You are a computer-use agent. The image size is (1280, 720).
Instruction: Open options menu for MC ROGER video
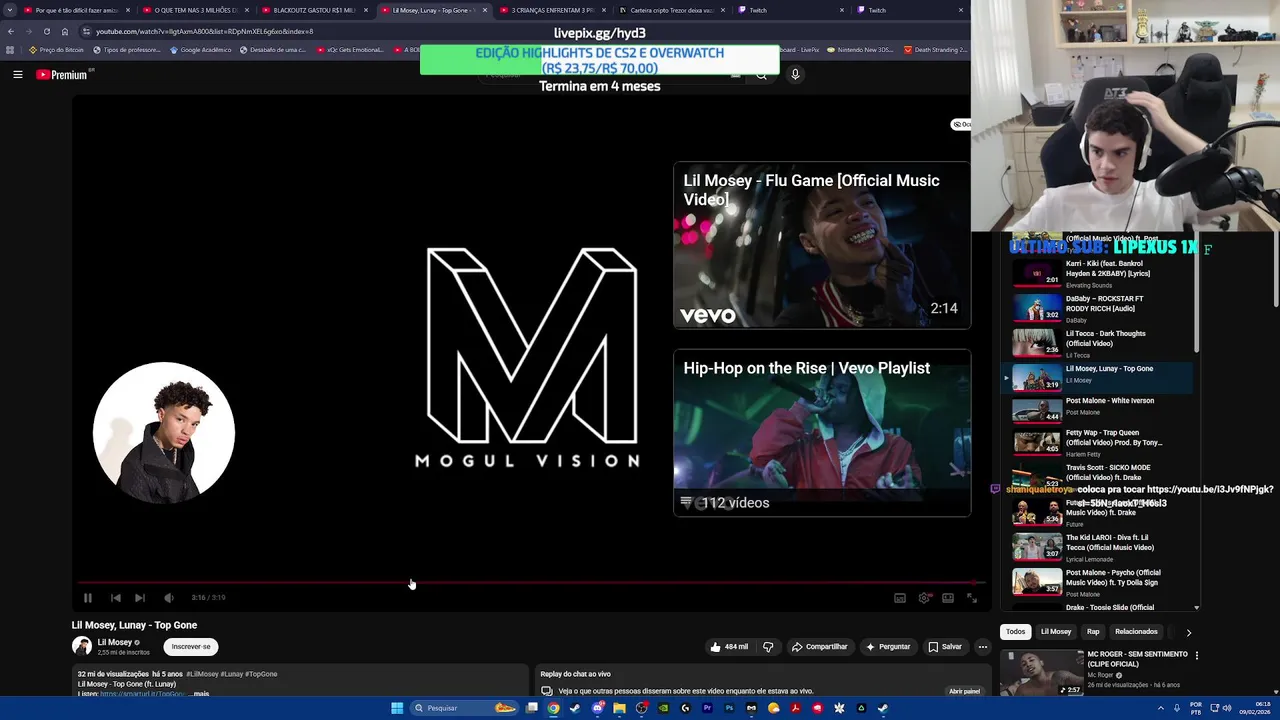click(x=1196, y=656)
